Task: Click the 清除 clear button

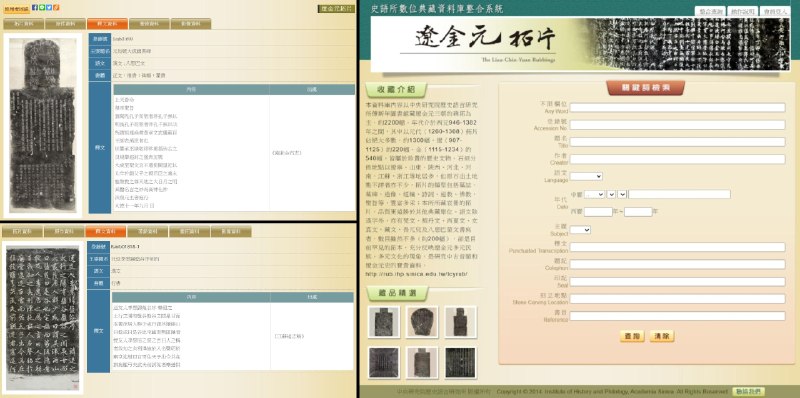Action: [x=662, y=336]
